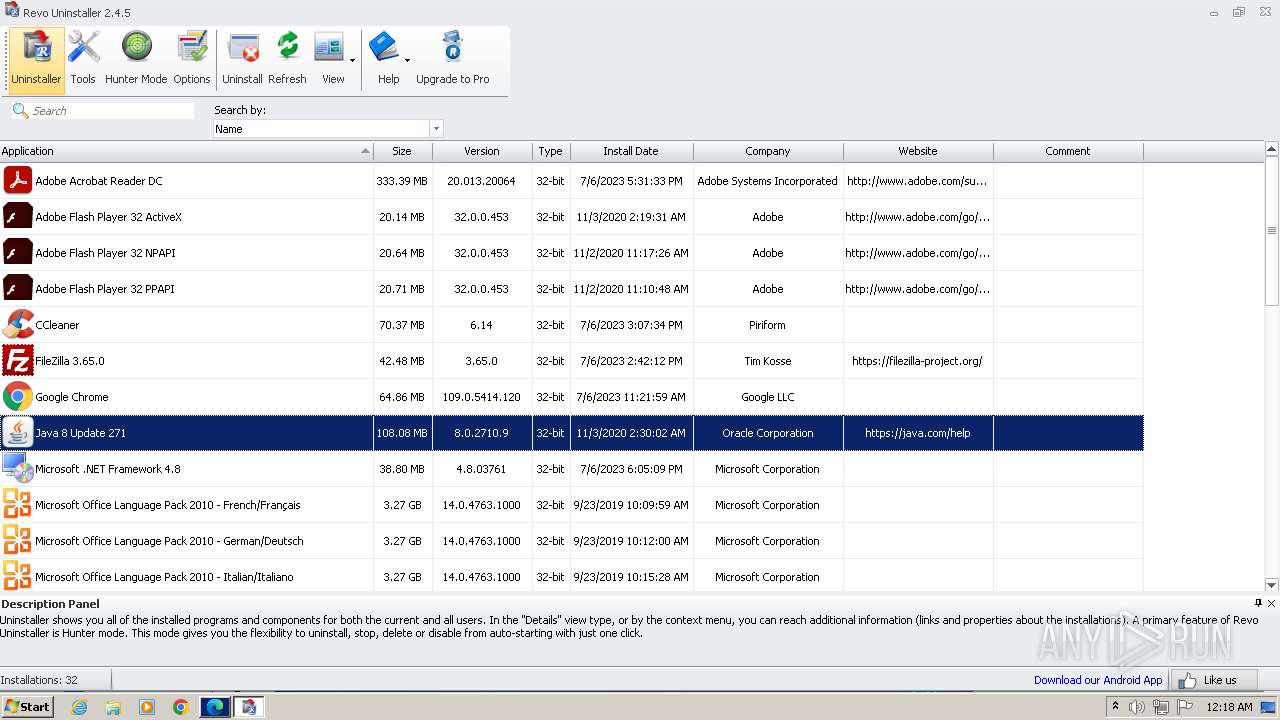The image size is (1280, 720).
Task: Click the 6.14 version cell
Action: tap(482, 325)
